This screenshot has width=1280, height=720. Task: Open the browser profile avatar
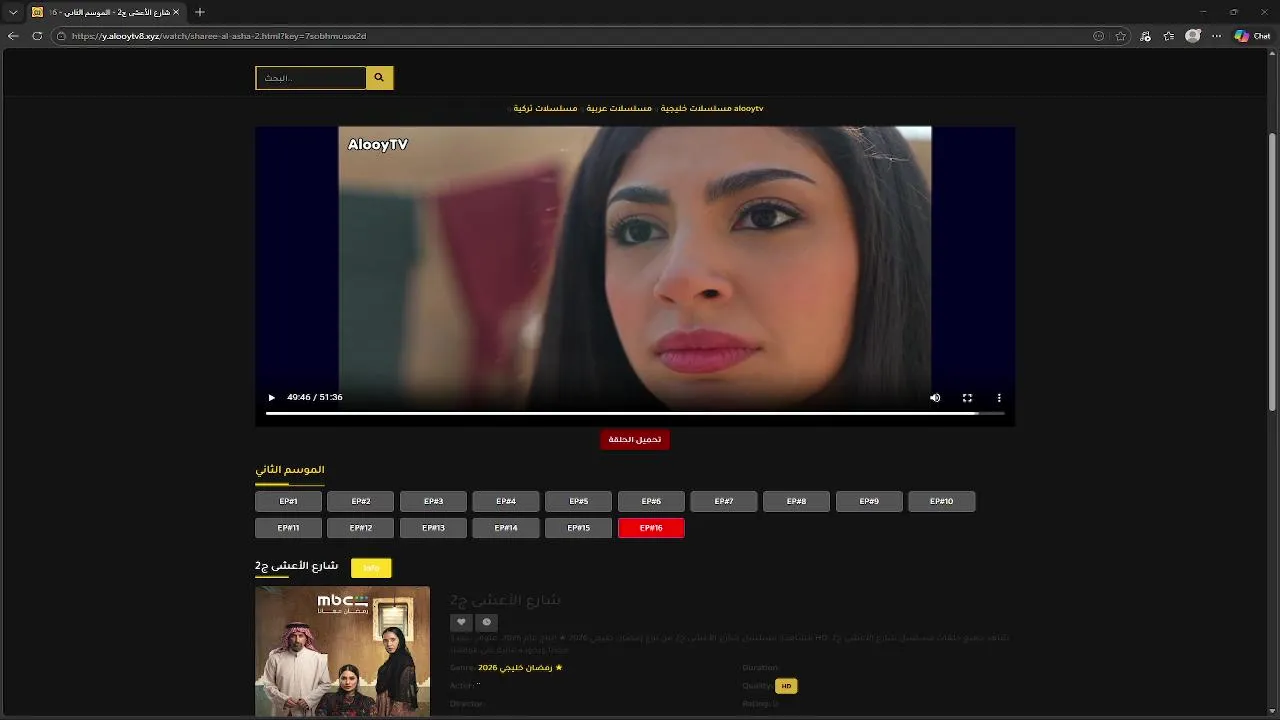(x=1193, y=36)
